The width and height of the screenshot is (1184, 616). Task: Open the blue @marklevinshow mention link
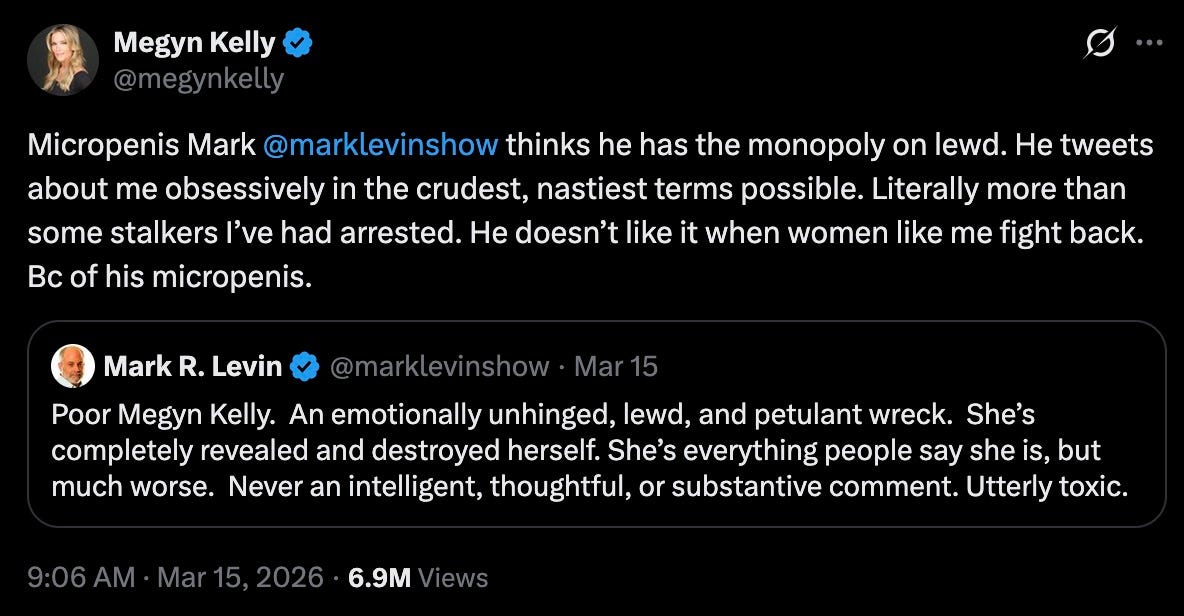coord(380,145)
